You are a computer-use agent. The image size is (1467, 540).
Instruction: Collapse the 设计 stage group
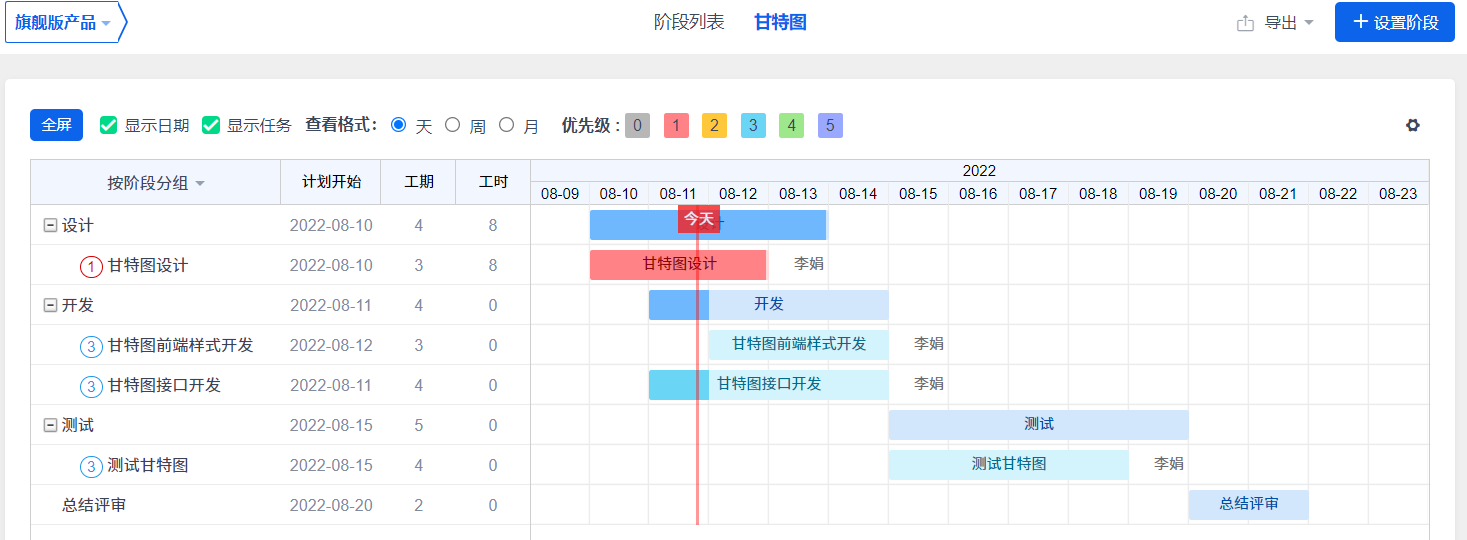point(50,226)
